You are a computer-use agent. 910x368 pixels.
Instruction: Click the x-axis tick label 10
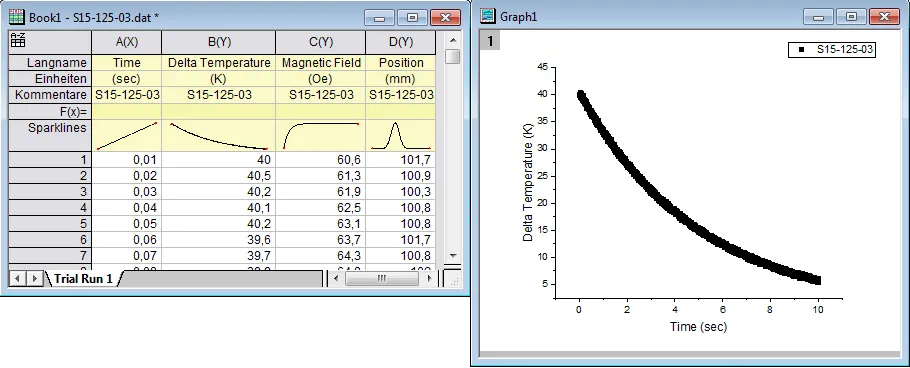click(818, 311)
